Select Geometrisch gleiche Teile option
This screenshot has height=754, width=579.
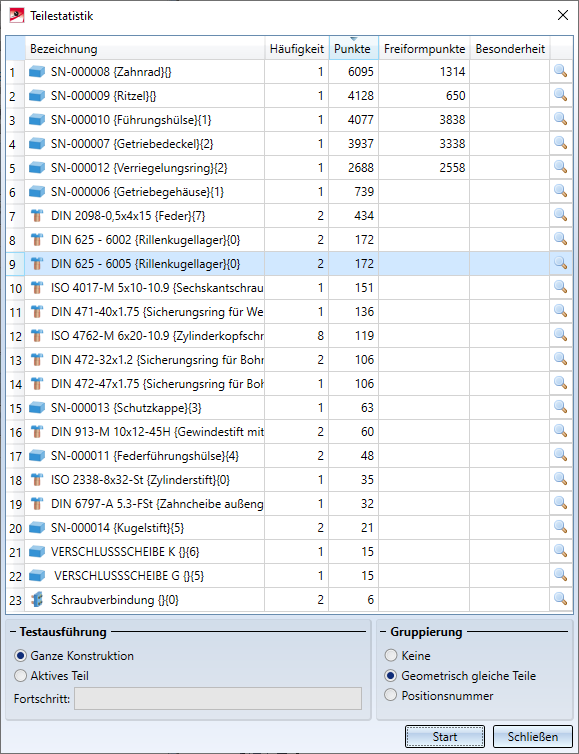tap(391, 676)
